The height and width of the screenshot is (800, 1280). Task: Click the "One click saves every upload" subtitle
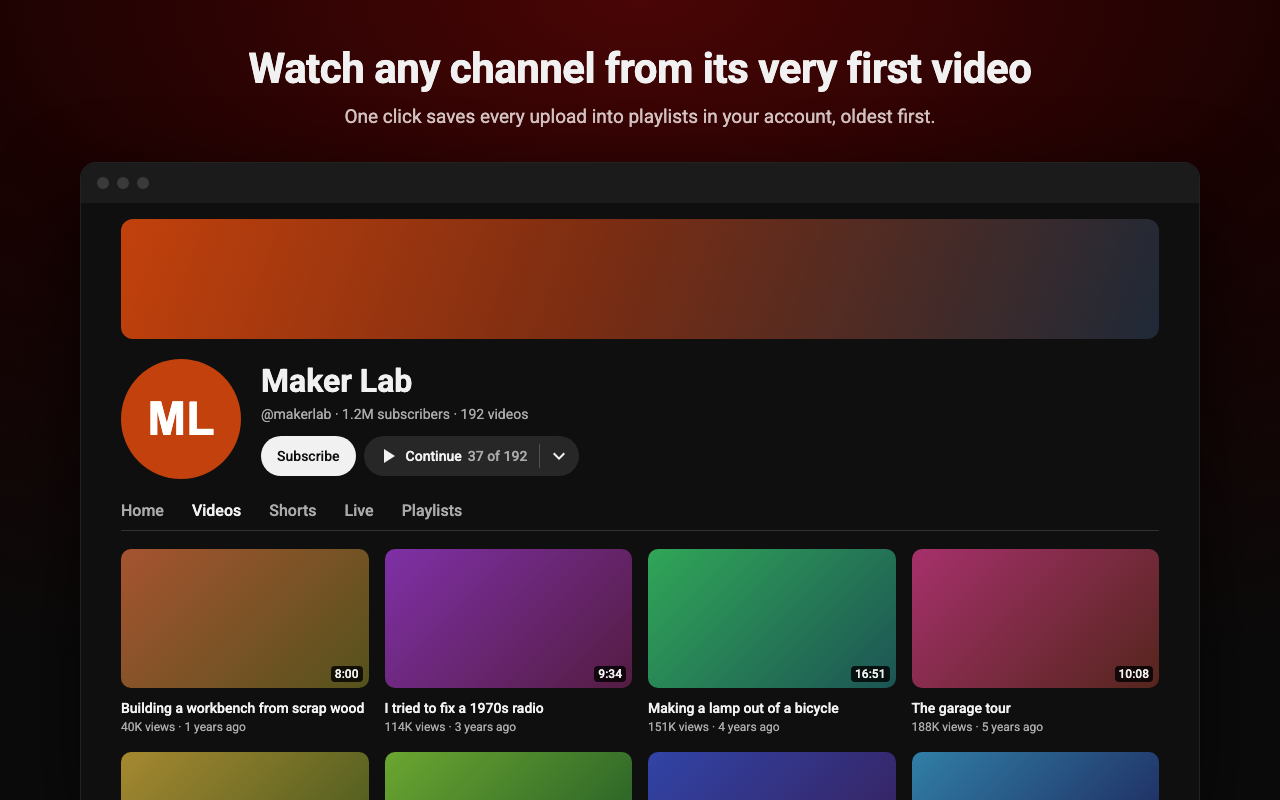pyautogui.click(x=640, y=117)
